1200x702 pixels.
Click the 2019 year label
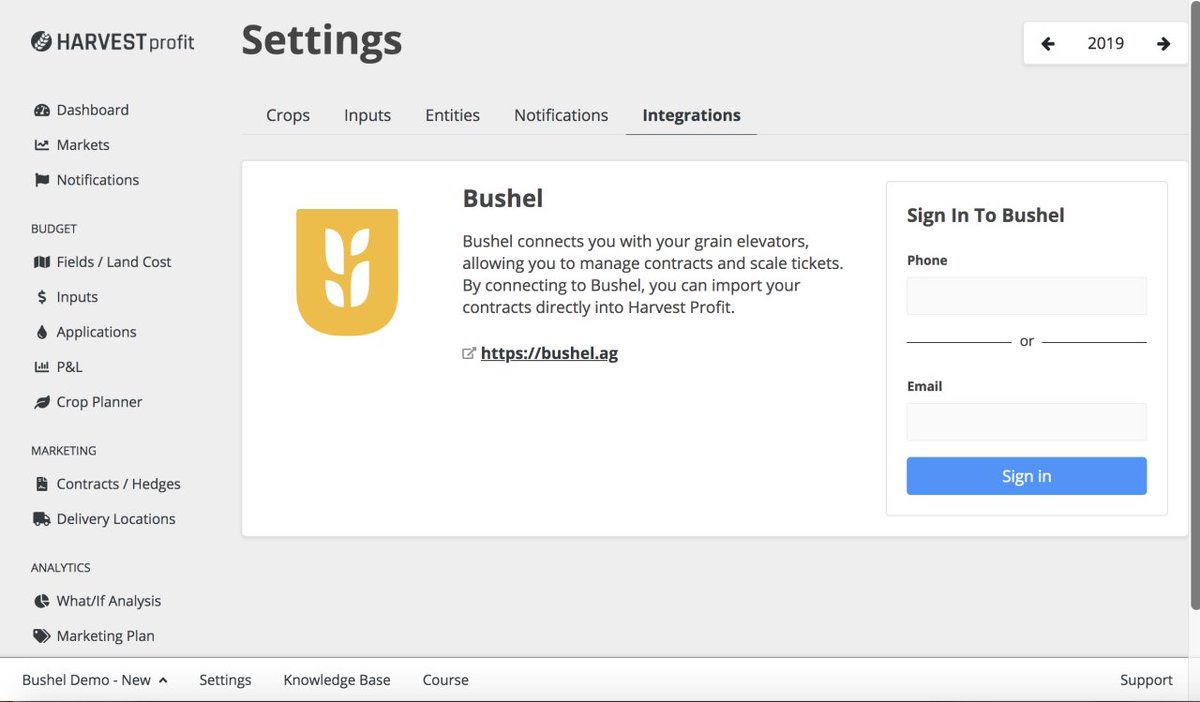[x=1105, y=43]
